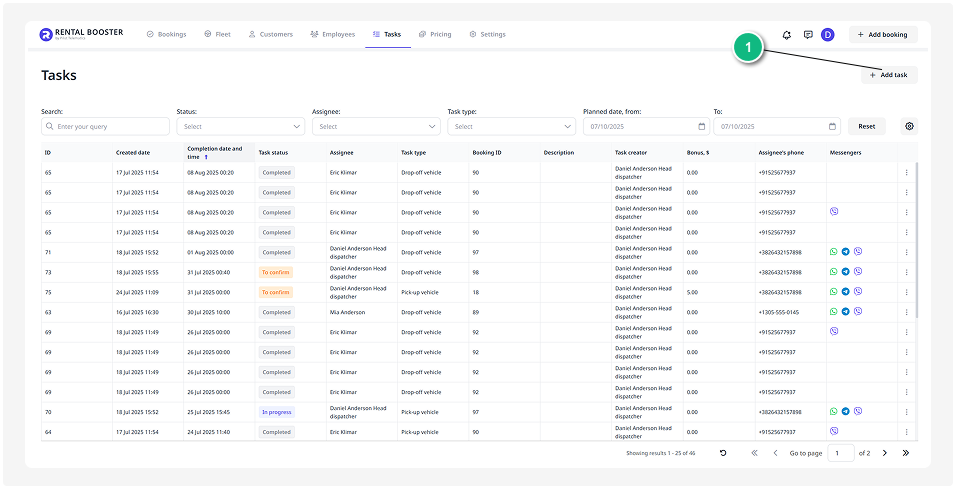956x489 pixels.
Task: Jump to last page double-arrow
Action: [906, 453]
